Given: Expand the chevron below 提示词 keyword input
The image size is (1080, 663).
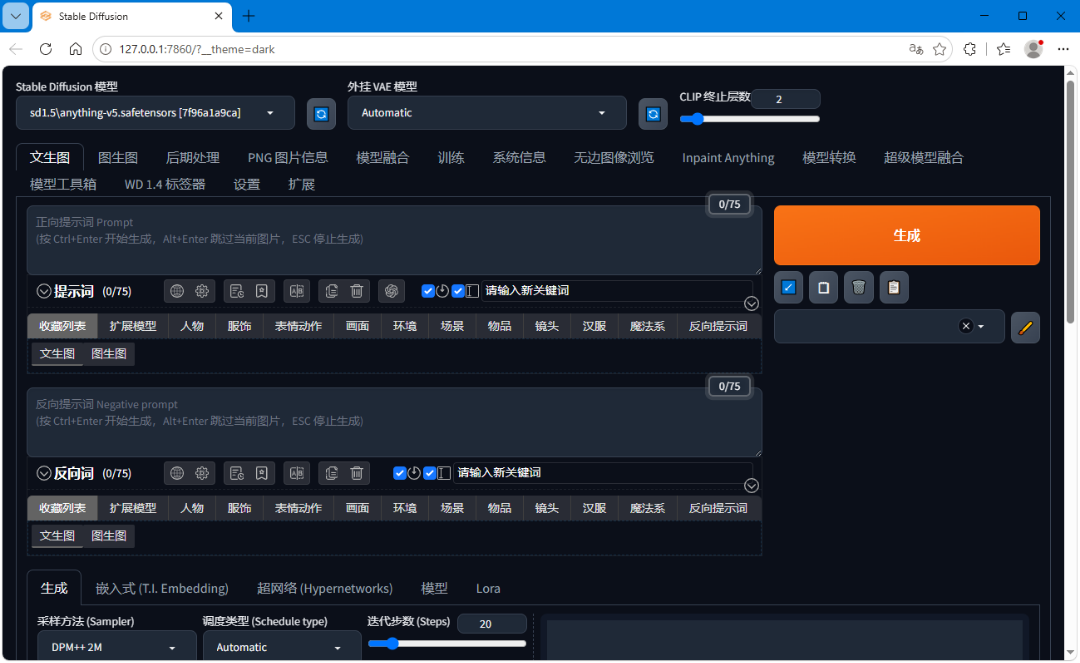Looking at the screenshot, I should click(751, 304).
